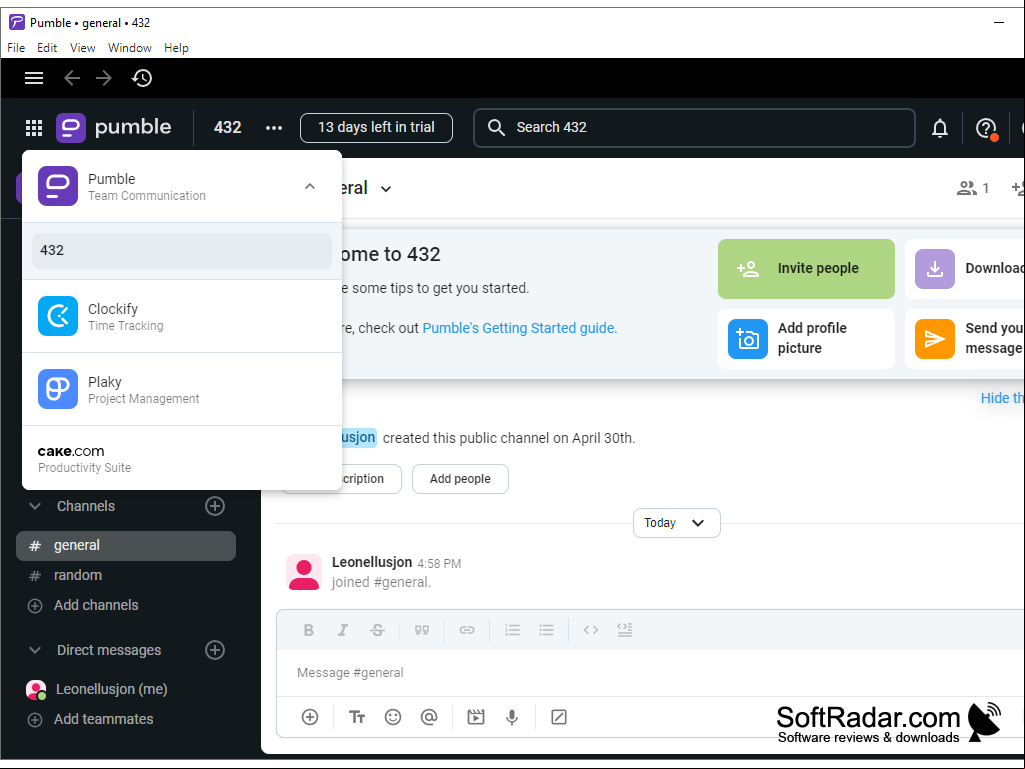Click the Send your message card
The image size is (1025, 769).
(x=965, y=339)
